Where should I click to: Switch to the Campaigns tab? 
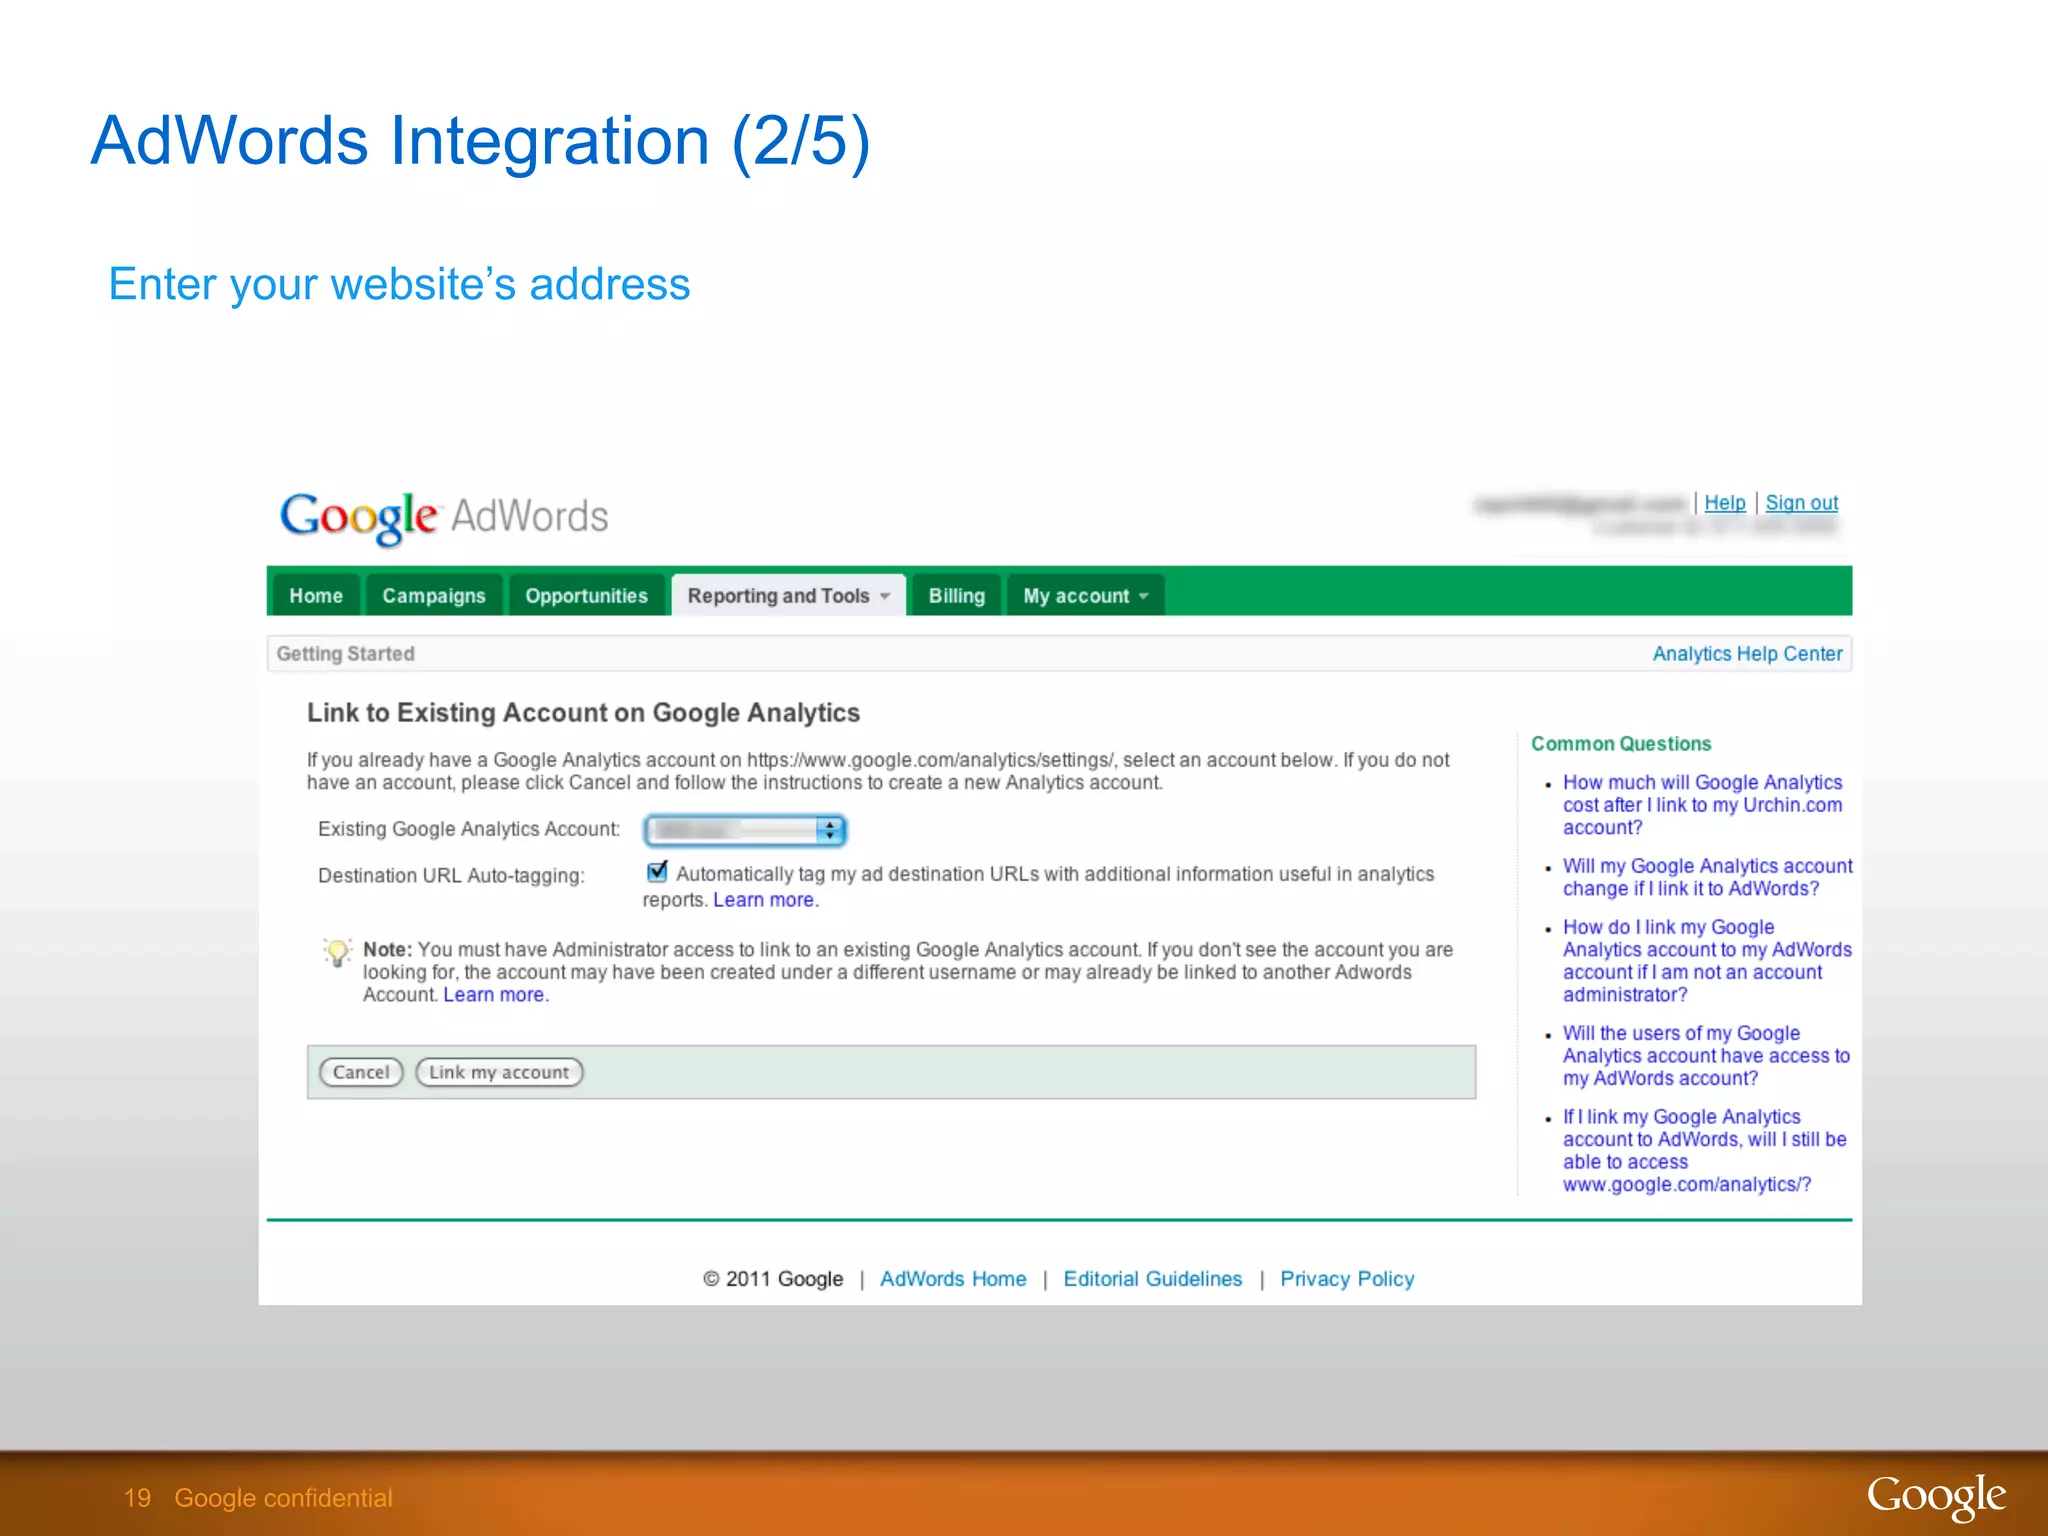click(433, 595)
